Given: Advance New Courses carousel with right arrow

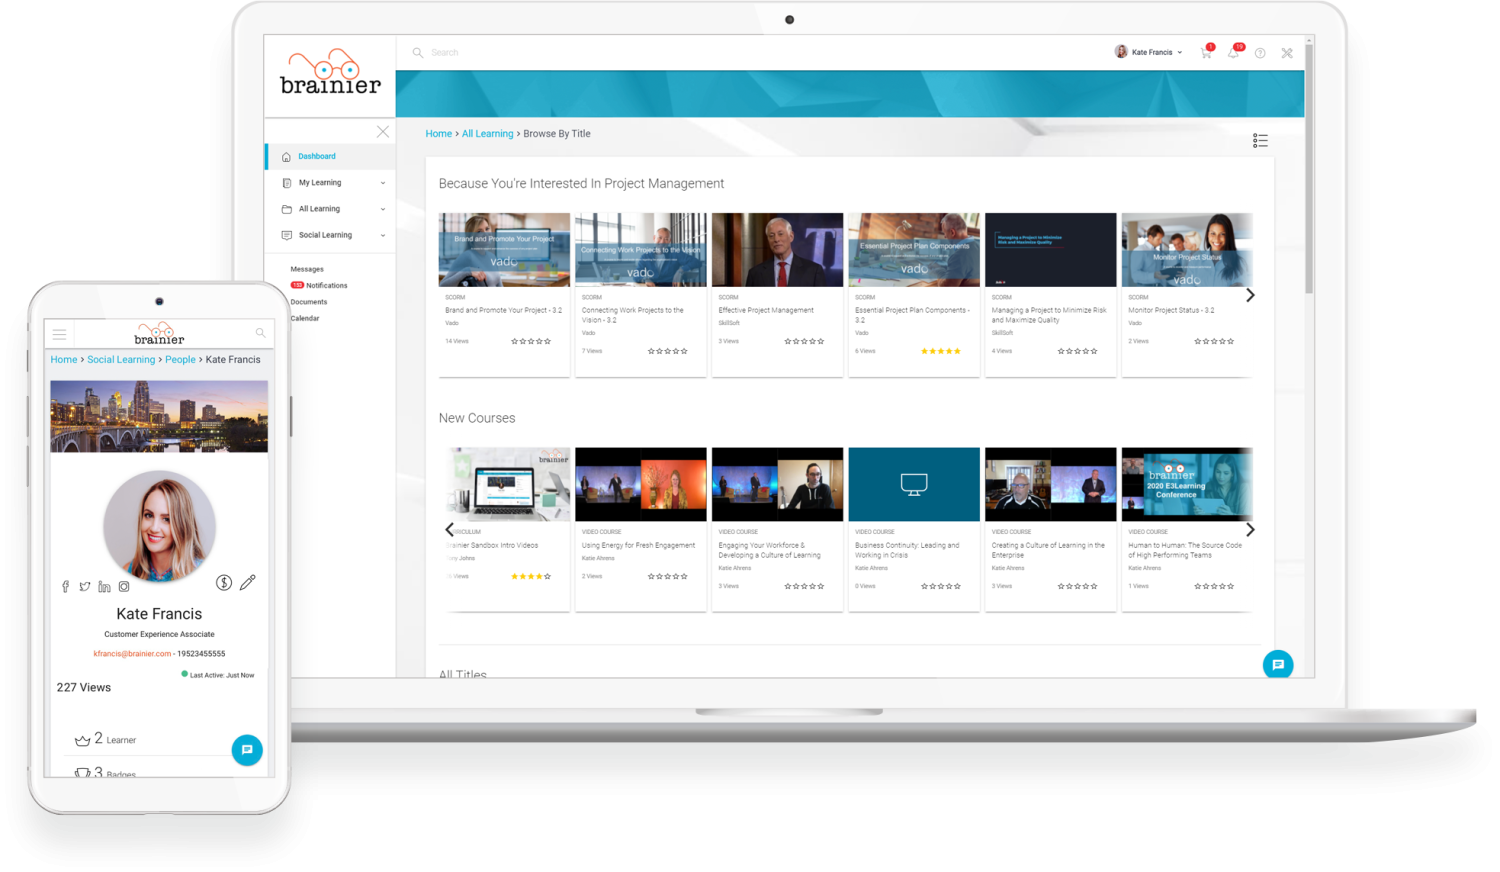Looking at the screenshot, I should (x=1250, y=530).
